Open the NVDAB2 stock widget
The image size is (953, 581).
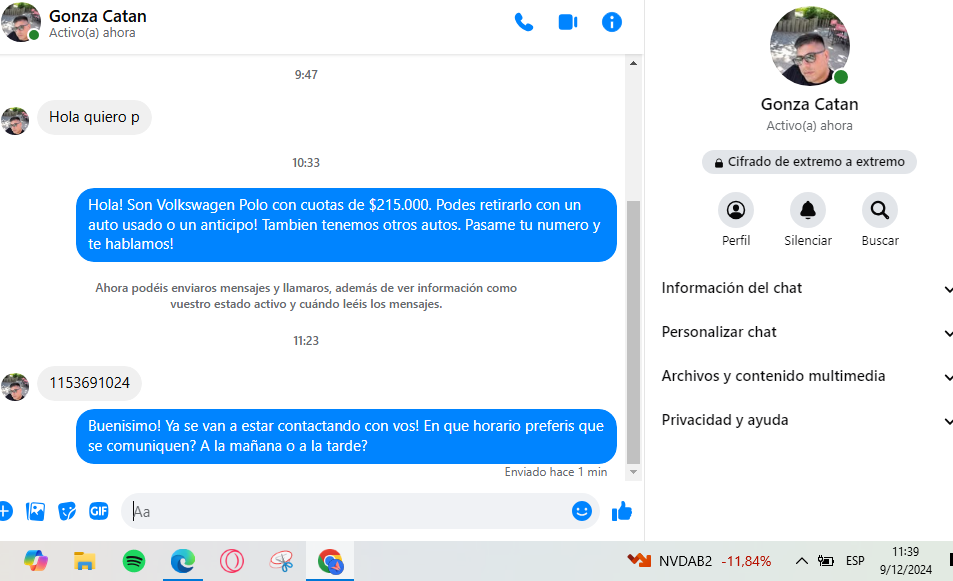[x=699, y=560]
